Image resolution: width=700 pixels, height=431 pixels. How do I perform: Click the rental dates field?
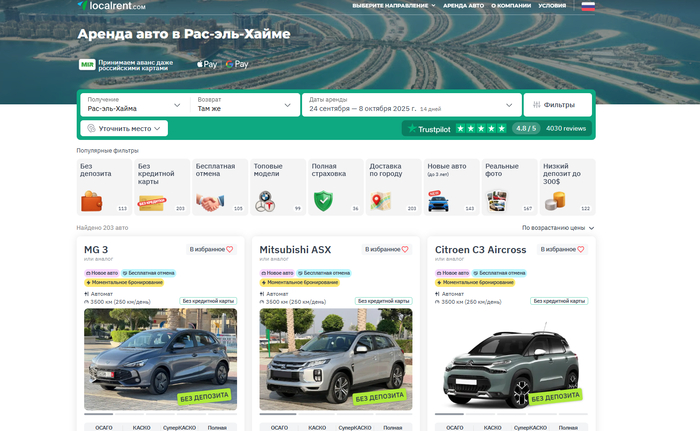(x=410, y=104)
